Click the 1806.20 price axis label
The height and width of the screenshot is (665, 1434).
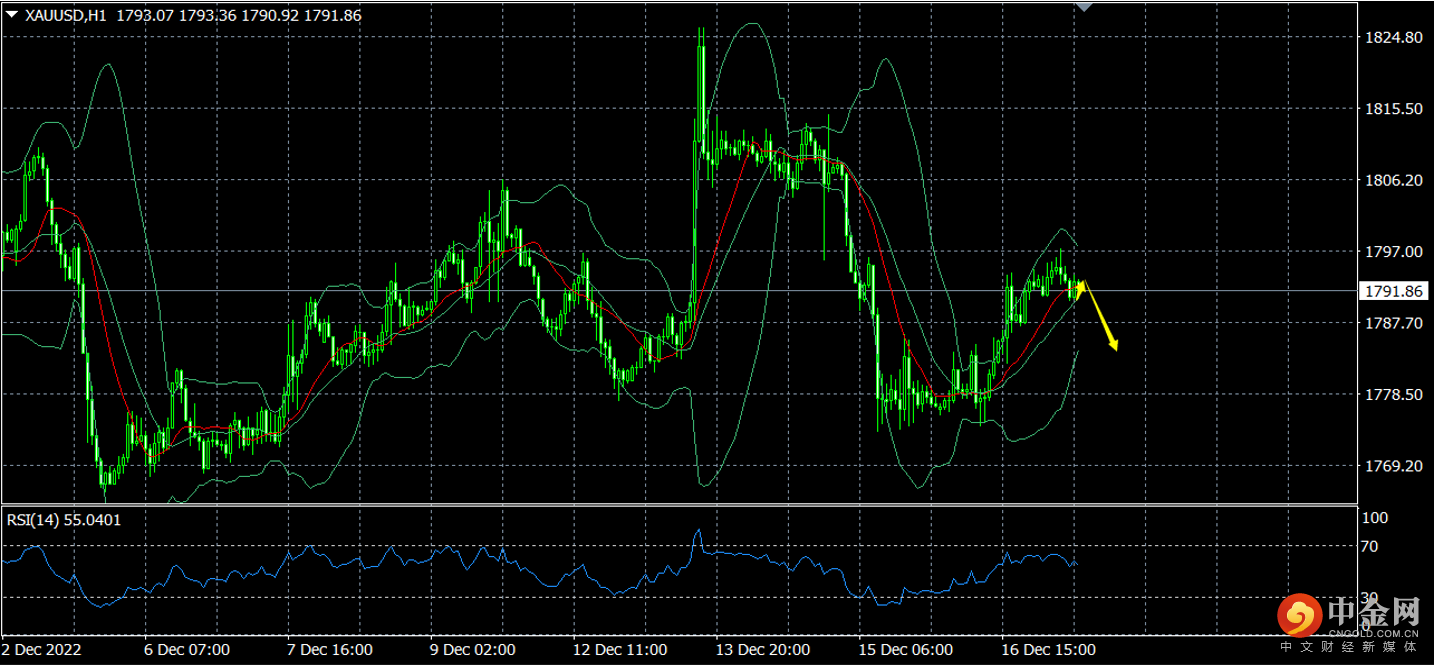pos(1392,180)
